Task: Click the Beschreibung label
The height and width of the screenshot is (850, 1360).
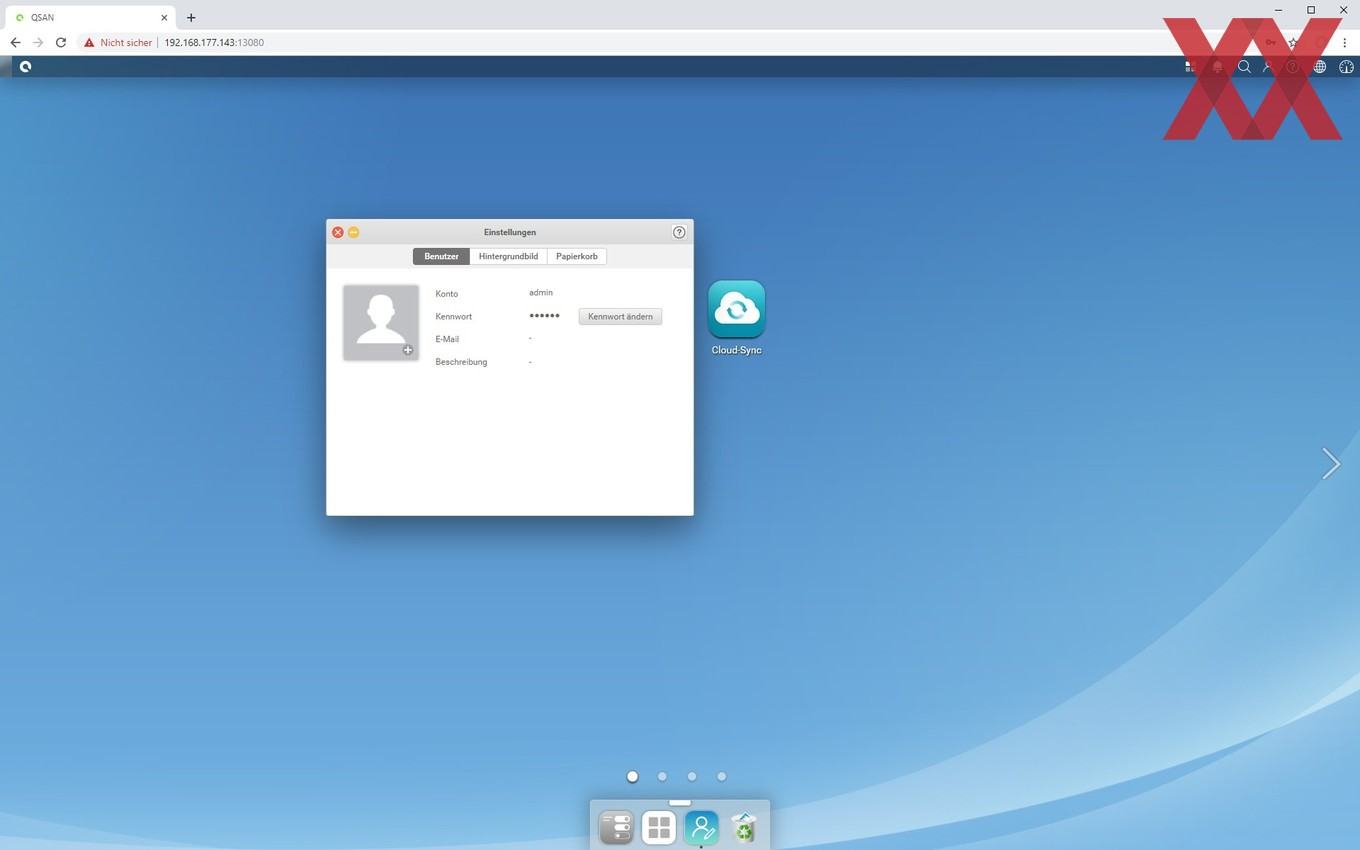Action: pos(461,362)
